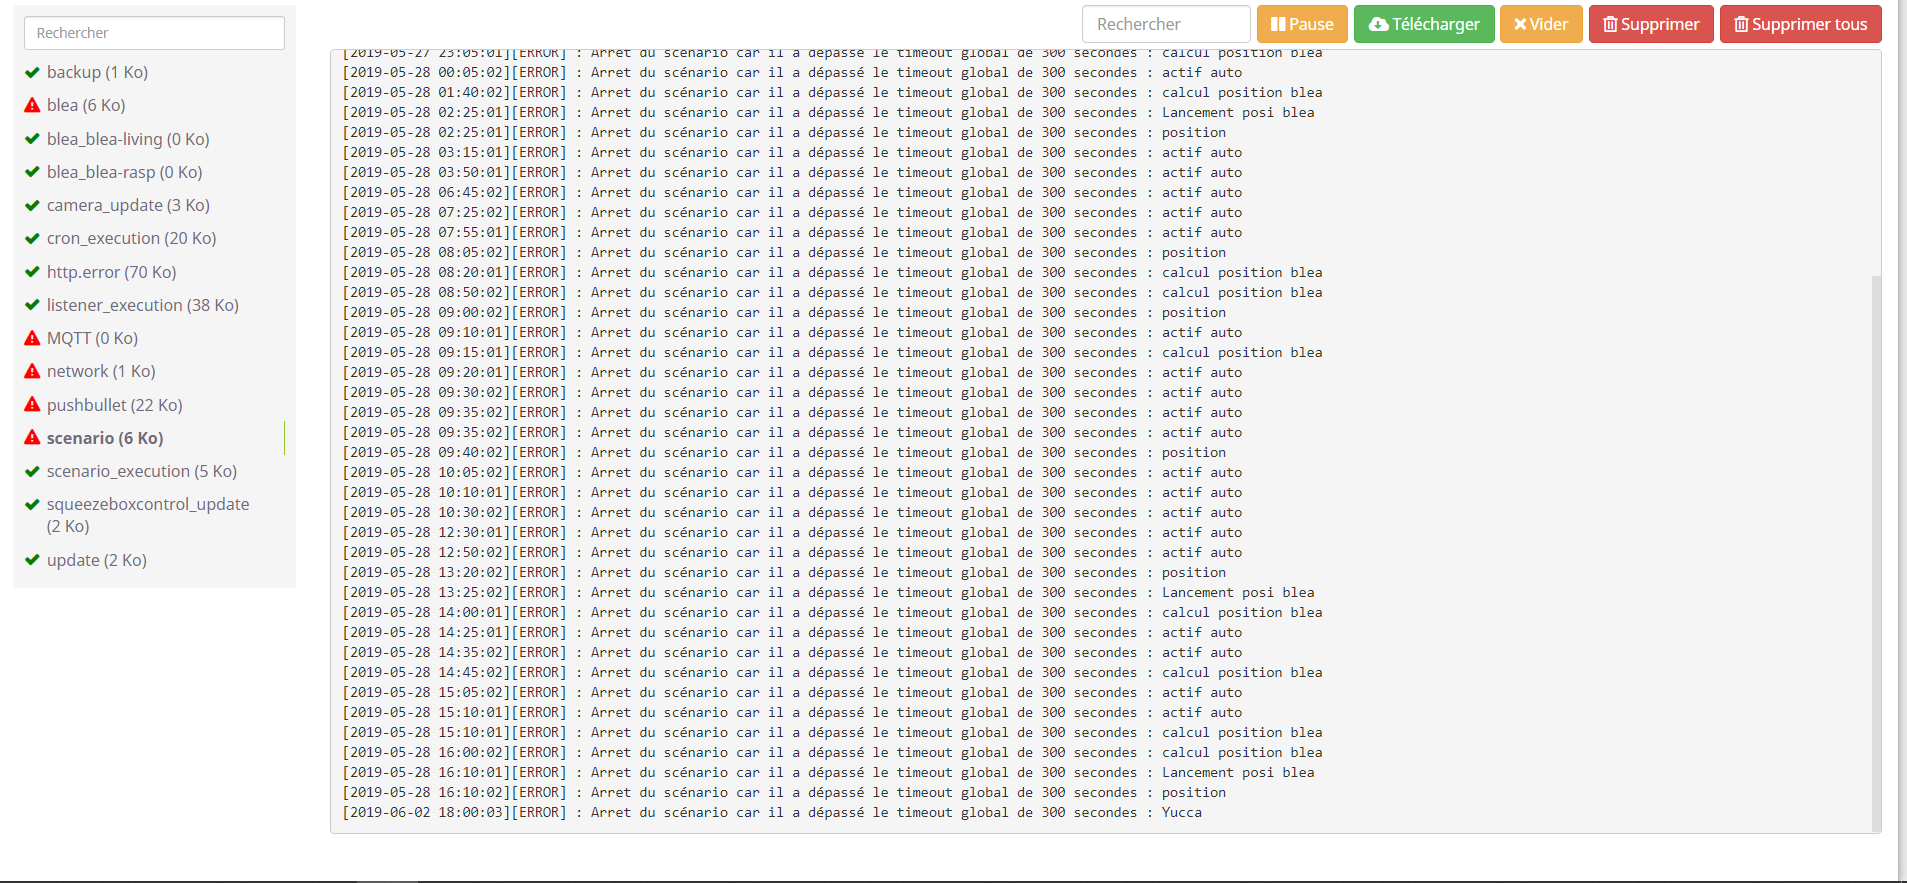
Task: Pause the log refresh
Action: 1302,24
